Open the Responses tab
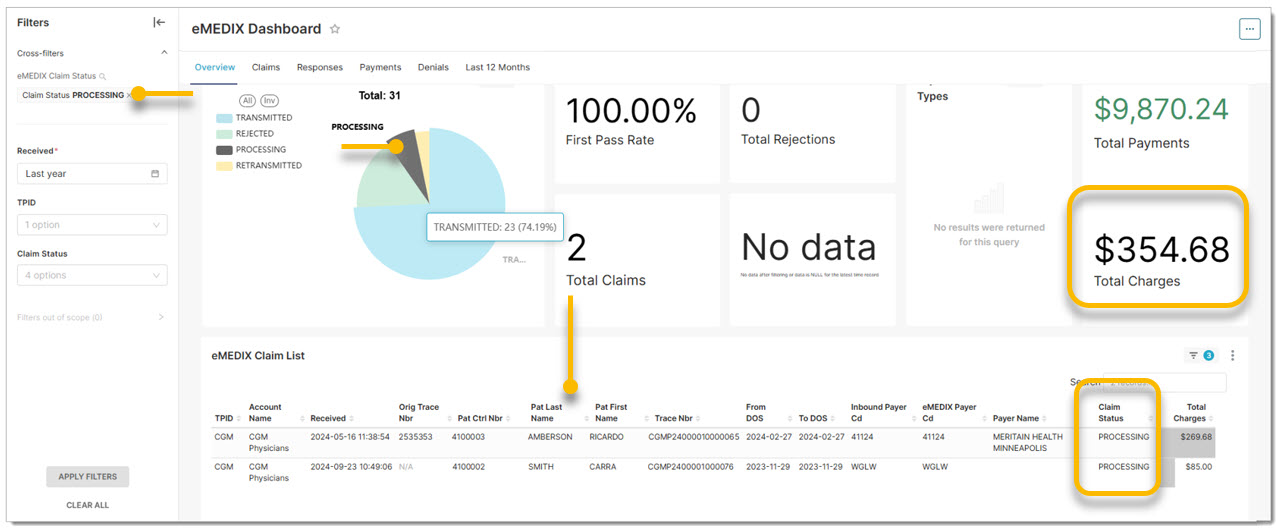1276x528 pixels. [319, 67]
